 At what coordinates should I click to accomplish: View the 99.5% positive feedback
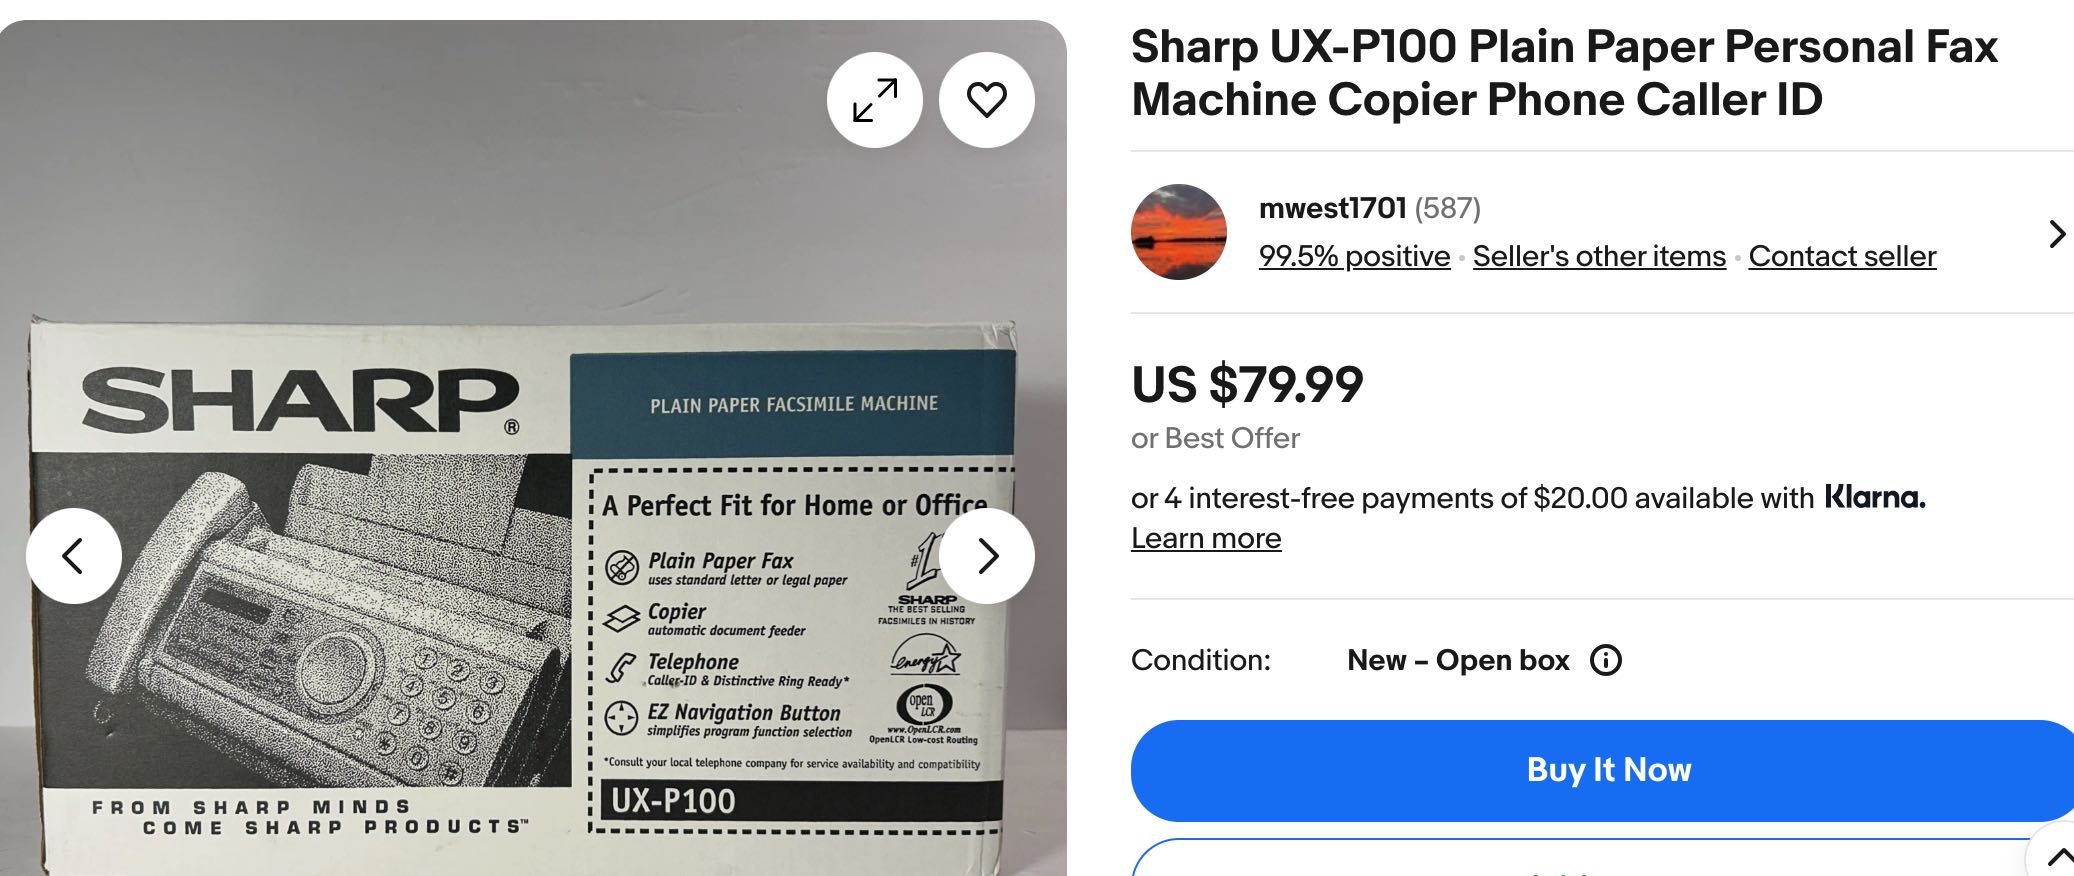point(1354,256)
